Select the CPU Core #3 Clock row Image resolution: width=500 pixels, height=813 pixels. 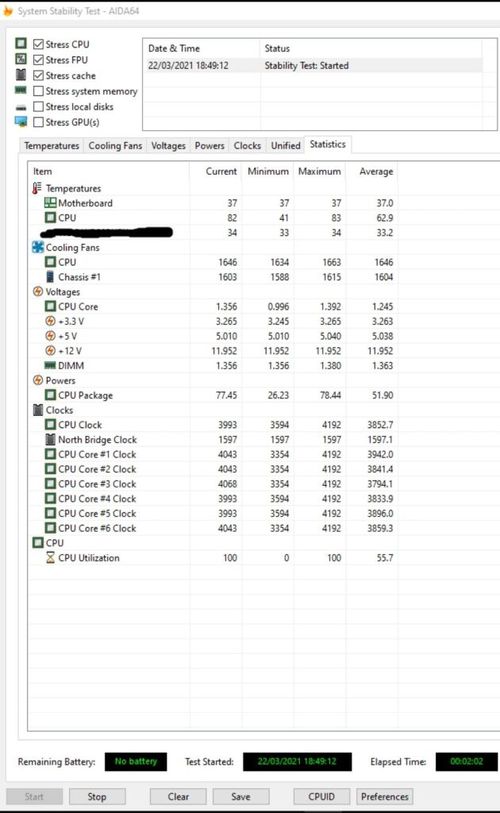click(x=213, y=484)
